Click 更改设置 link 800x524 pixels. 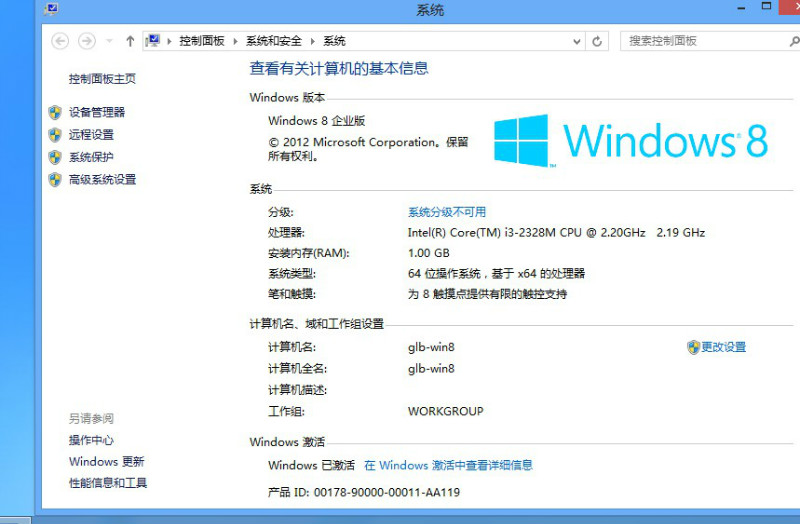point(723,347)
